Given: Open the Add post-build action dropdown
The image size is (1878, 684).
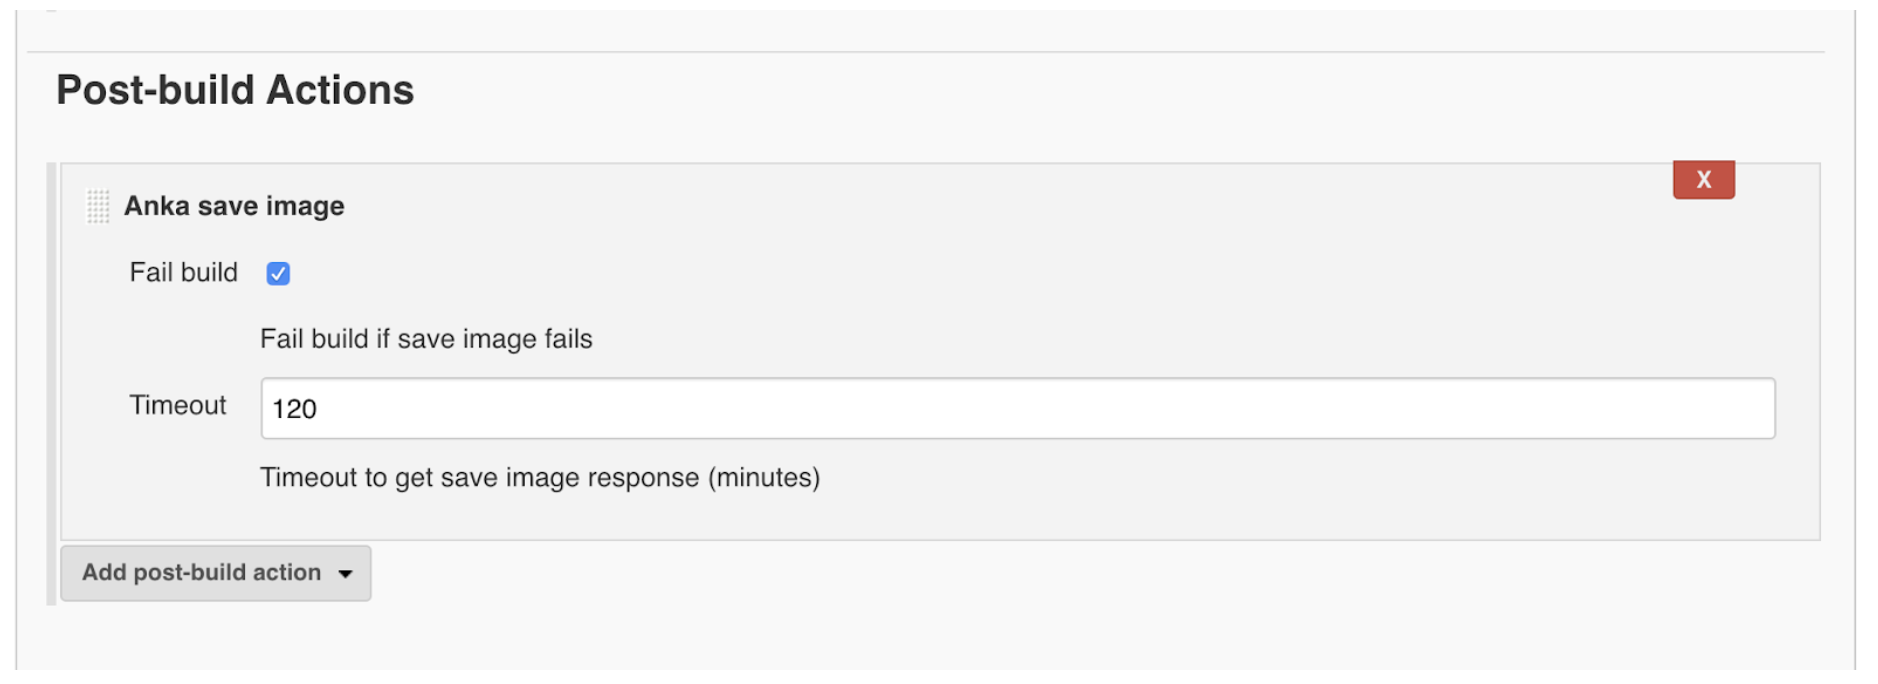Looking at the screenshot, I should [215, 573].
